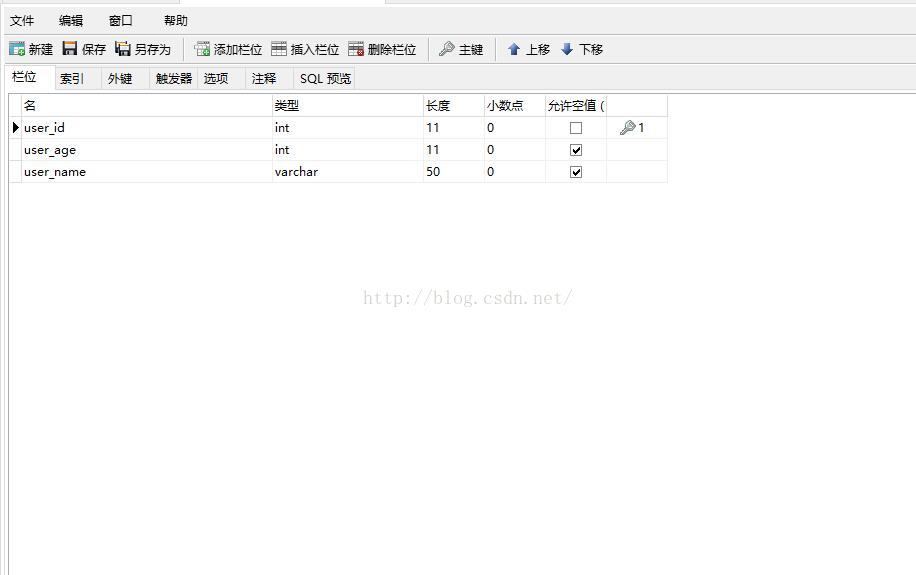Click the 类型 column header
The image size is (916, 575).
tap(348, 106)
